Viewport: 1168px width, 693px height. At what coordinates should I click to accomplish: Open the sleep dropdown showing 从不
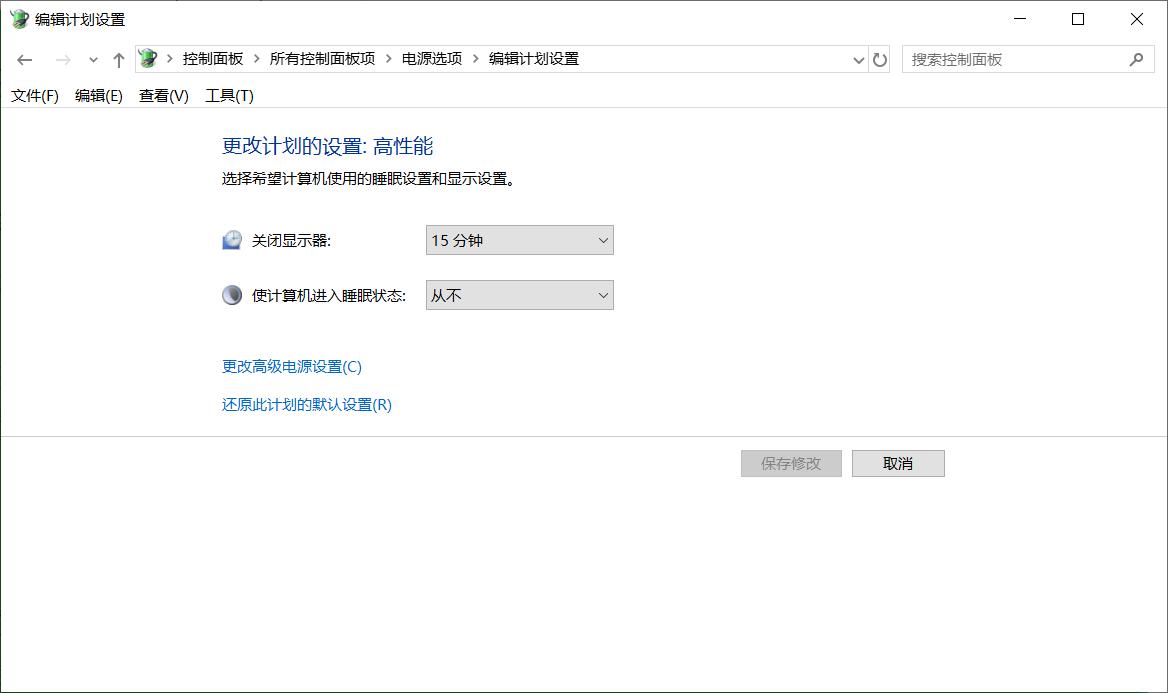tap(518, 294)
